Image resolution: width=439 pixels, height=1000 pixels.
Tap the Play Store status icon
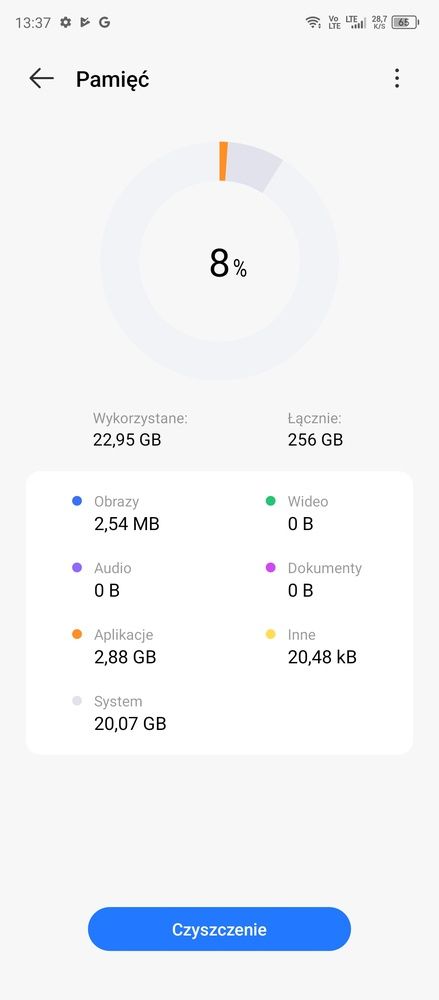(85, 22)
